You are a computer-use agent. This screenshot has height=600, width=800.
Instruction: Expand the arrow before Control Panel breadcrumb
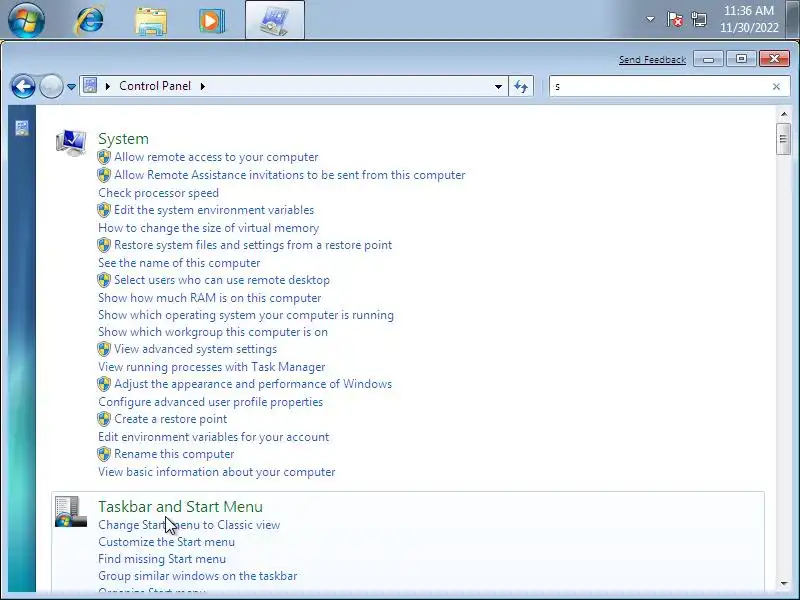[x=108, y=86]
